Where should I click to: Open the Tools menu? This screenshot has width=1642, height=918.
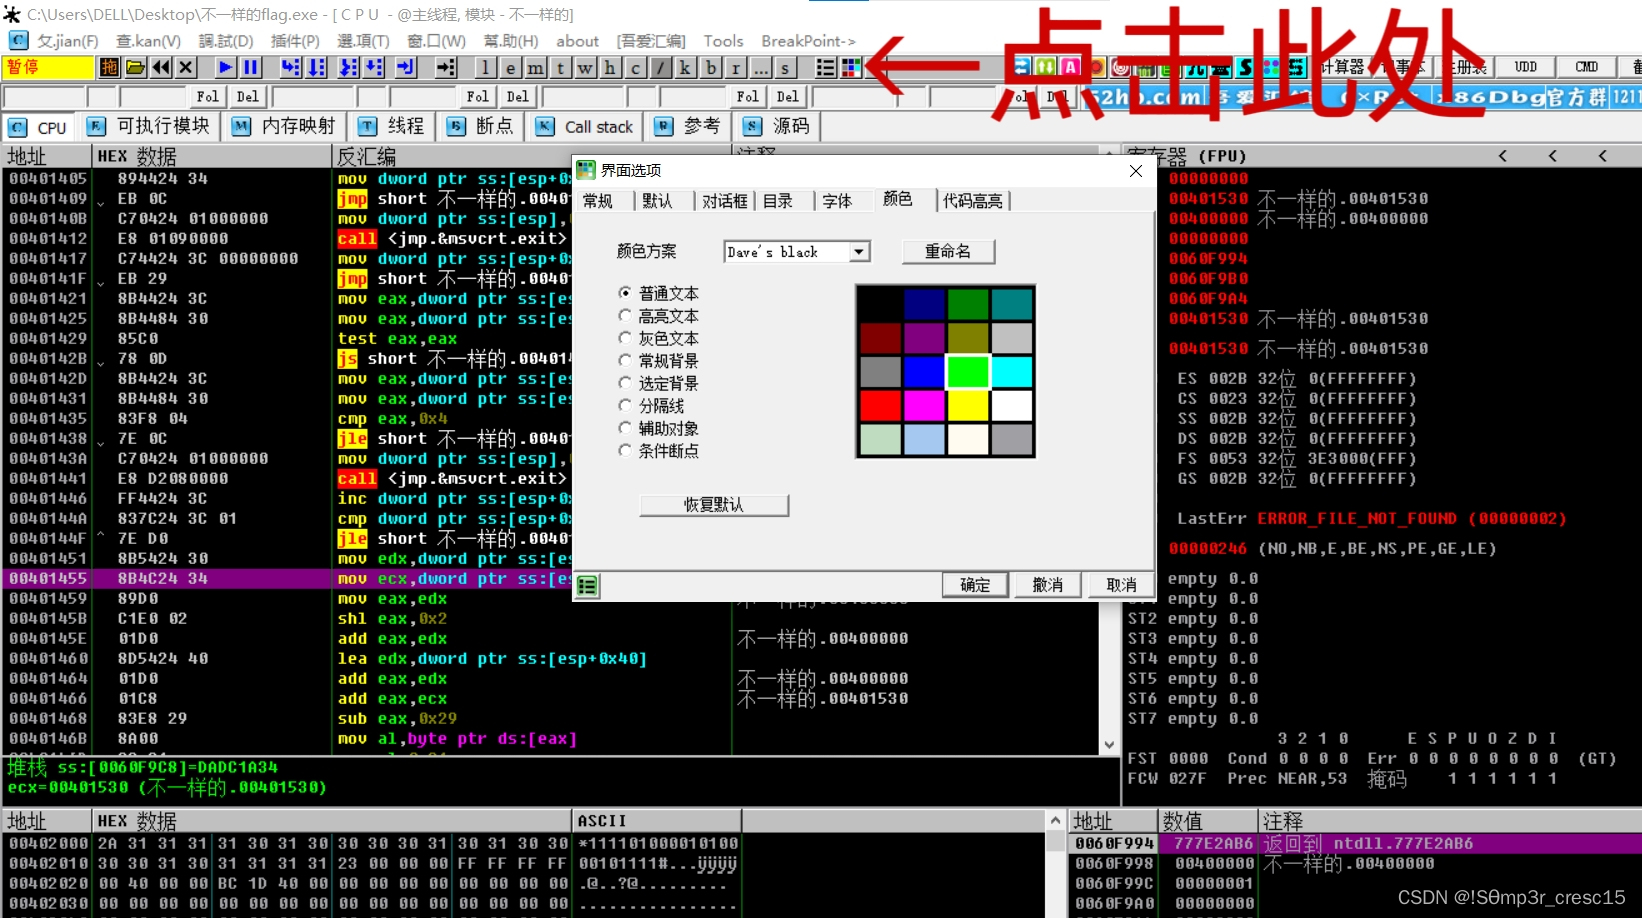coord(723,41)
